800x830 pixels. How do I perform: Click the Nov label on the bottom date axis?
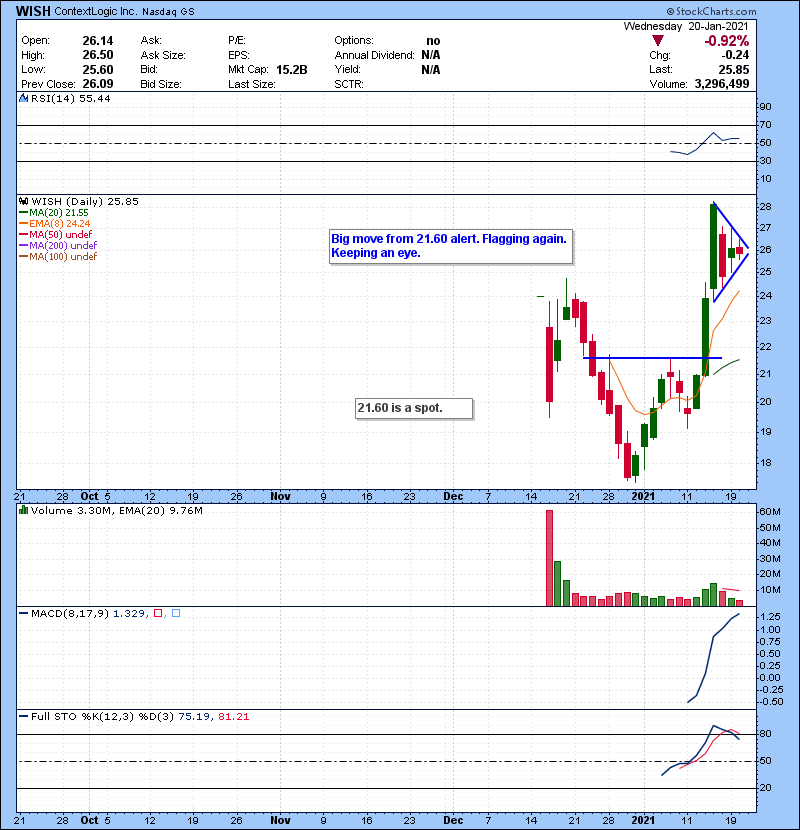tap(280, 820)
